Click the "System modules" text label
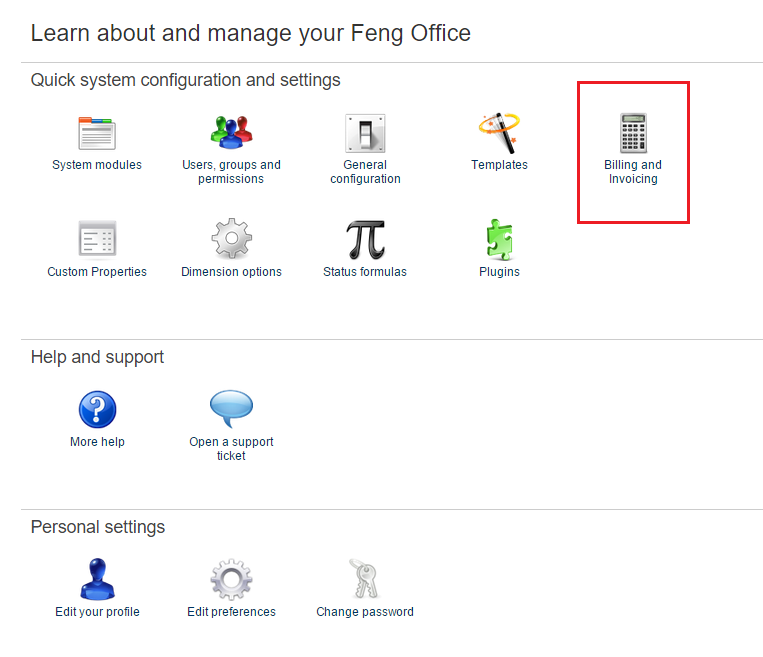The width and height of the screenshot is (763, 657). [97, 165]
